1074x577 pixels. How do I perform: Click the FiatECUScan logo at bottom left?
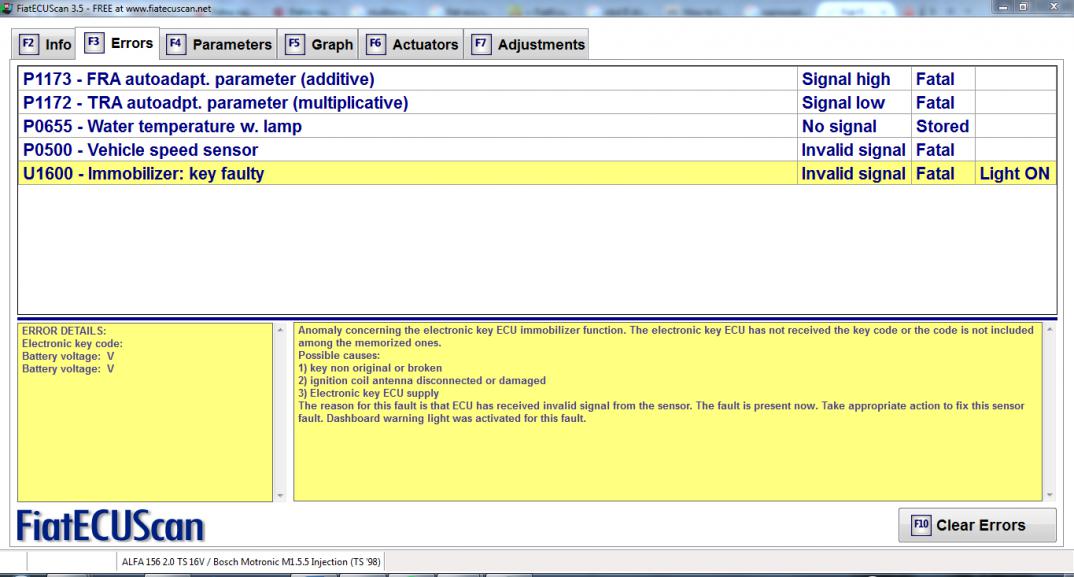click(111, 525)
